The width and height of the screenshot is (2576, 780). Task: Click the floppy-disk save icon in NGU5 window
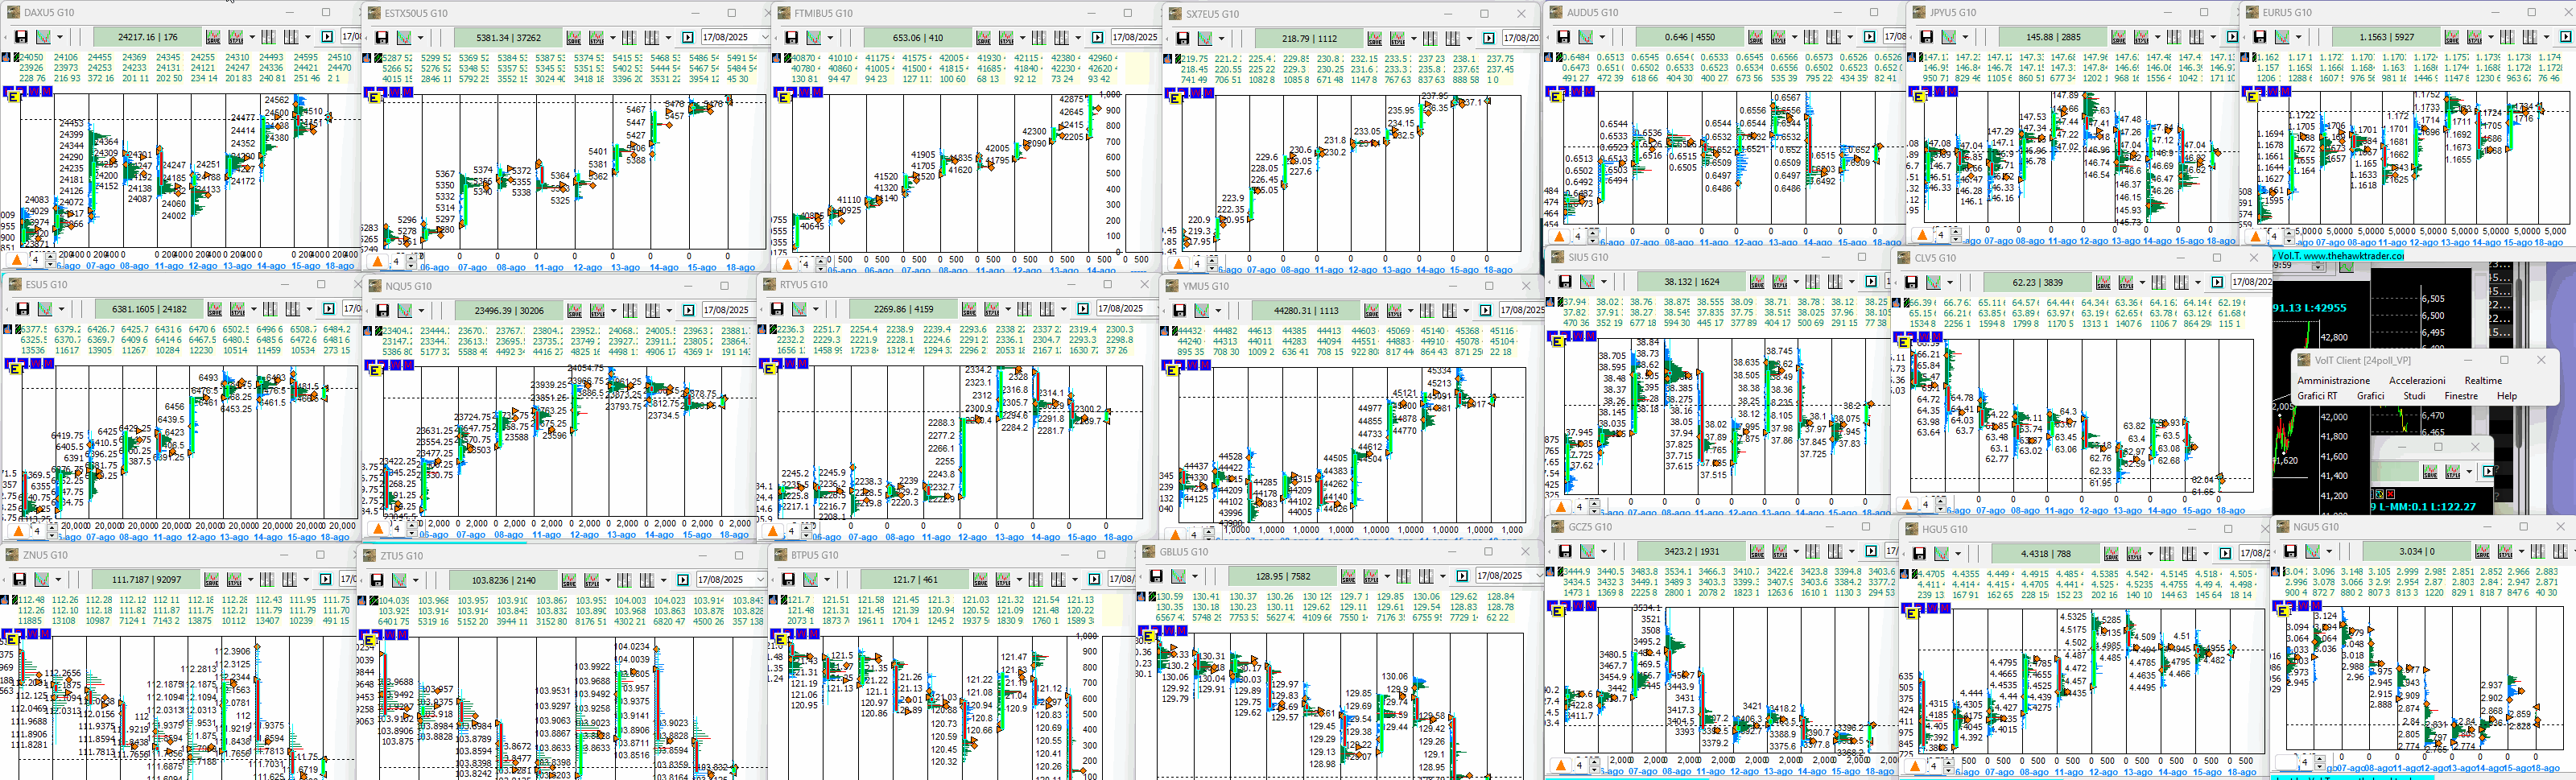click(x=2291, y=551)
